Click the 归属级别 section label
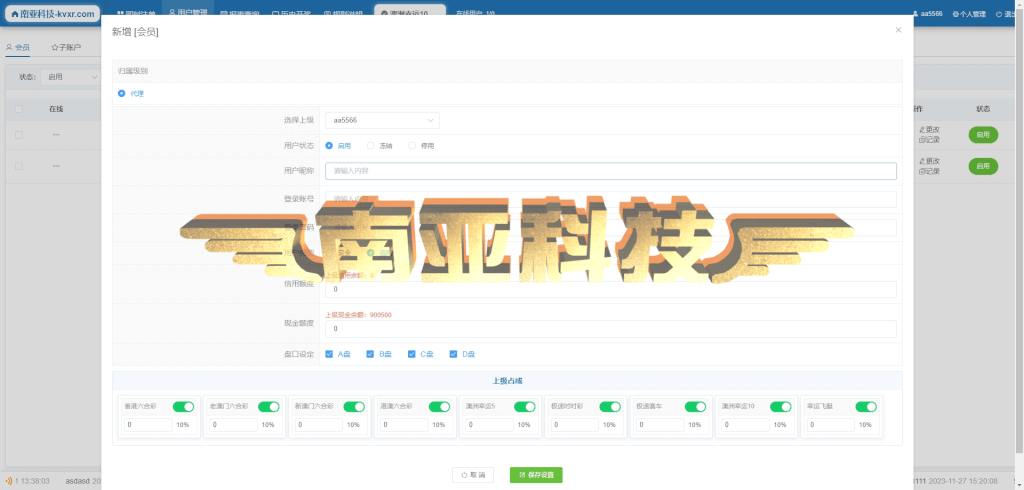Image resolution: width=1024 pixels, height=490 pixels. coord(133,71)
